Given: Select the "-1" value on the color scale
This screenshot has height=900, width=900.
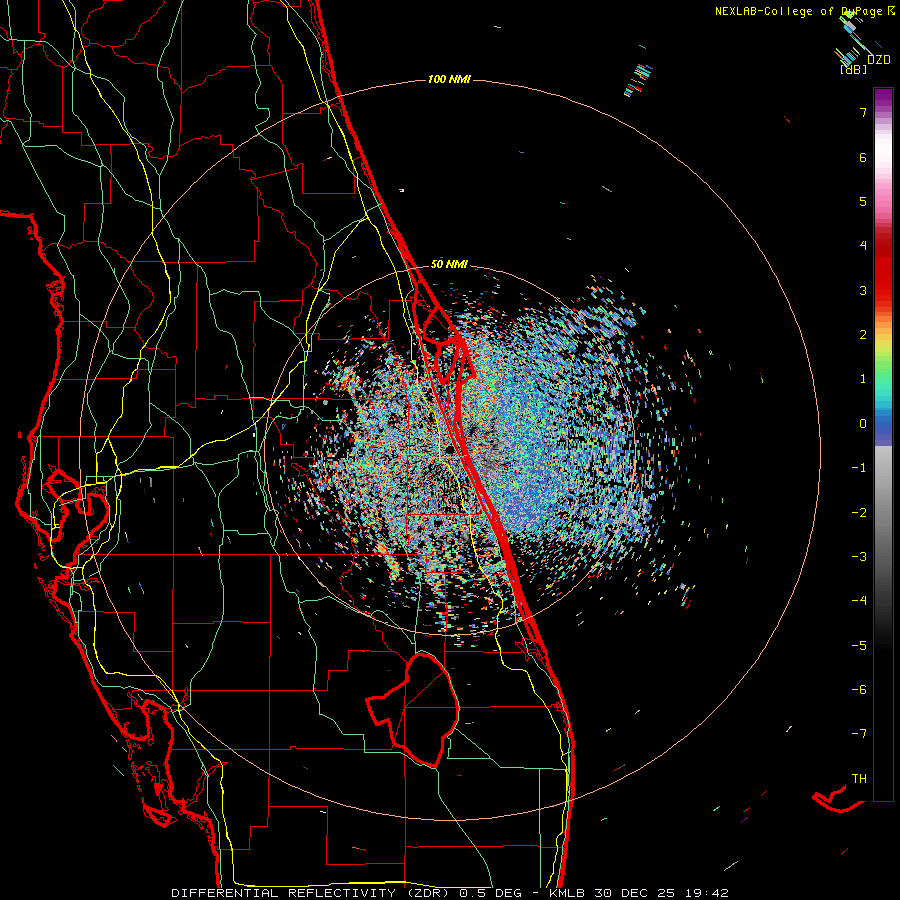Looking at the screenshot, I should tap(859, 468).
